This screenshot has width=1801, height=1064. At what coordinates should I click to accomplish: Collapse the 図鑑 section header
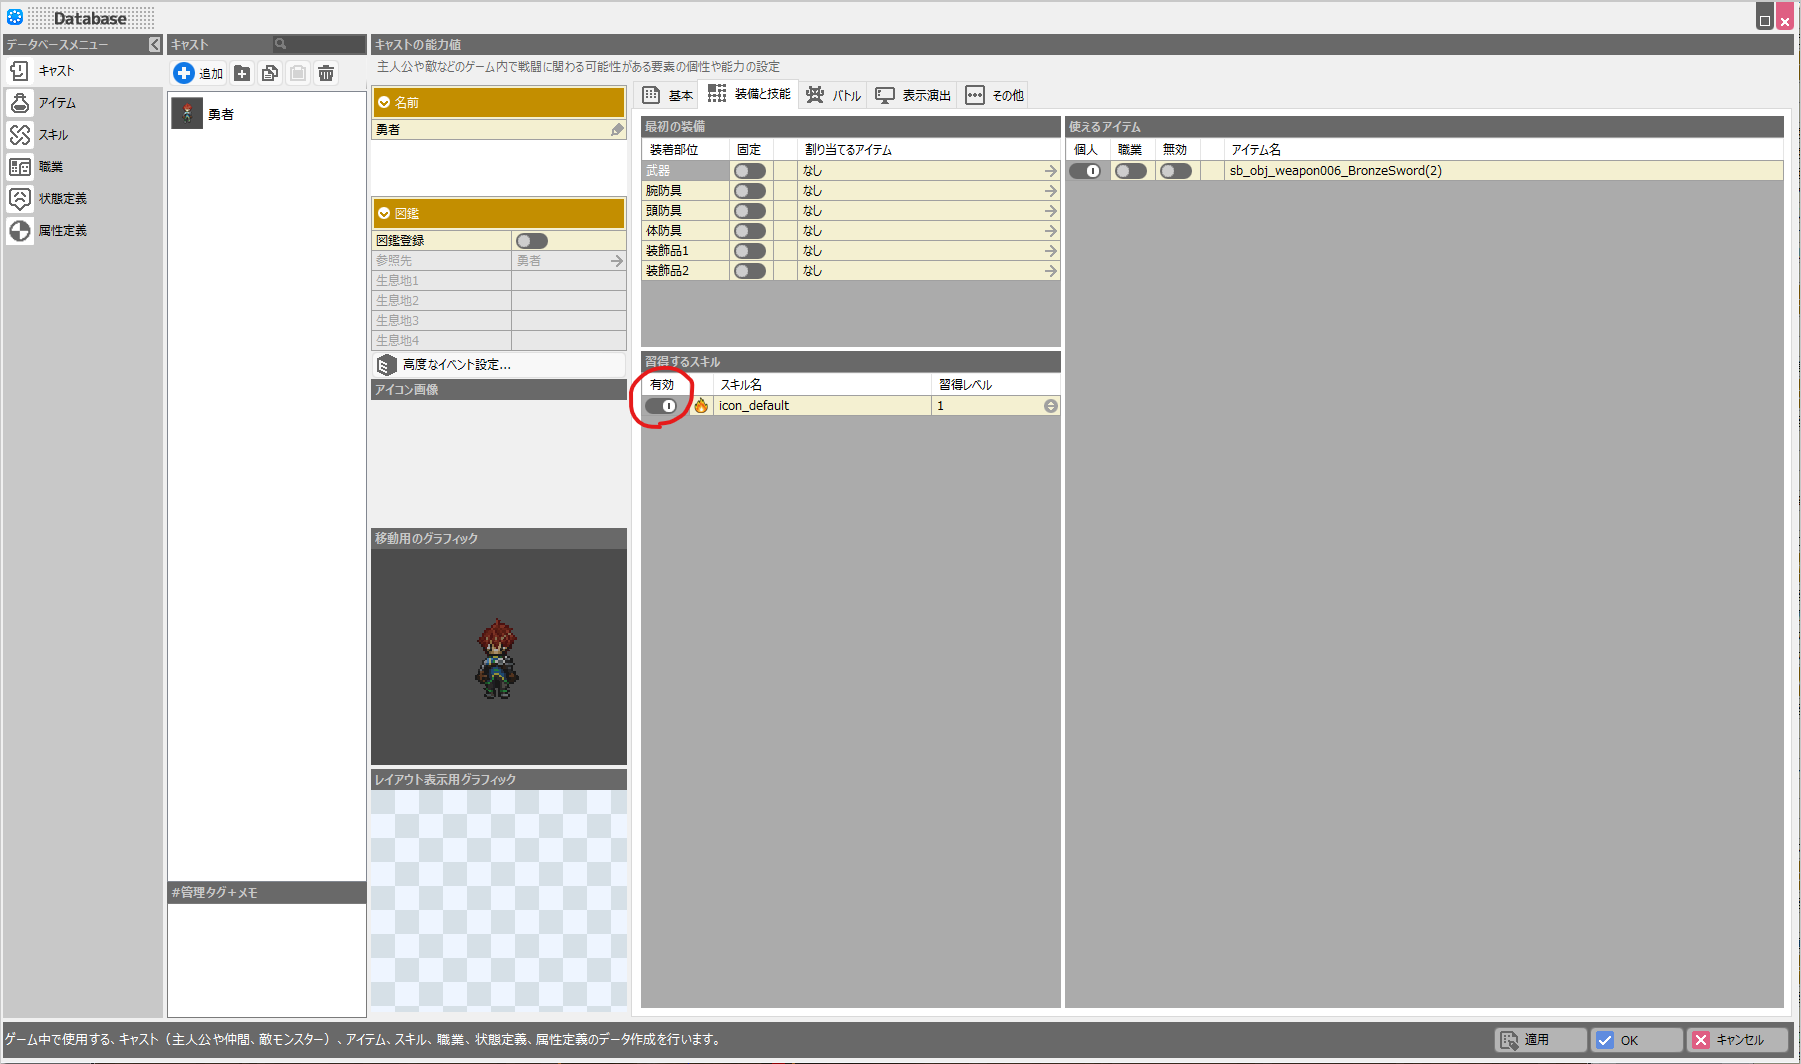point(384,214)
